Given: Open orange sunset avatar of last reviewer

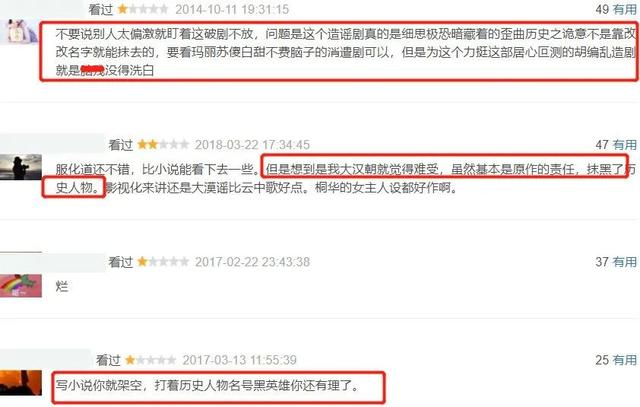Looking at the screenshot, I should click(21, 383).
